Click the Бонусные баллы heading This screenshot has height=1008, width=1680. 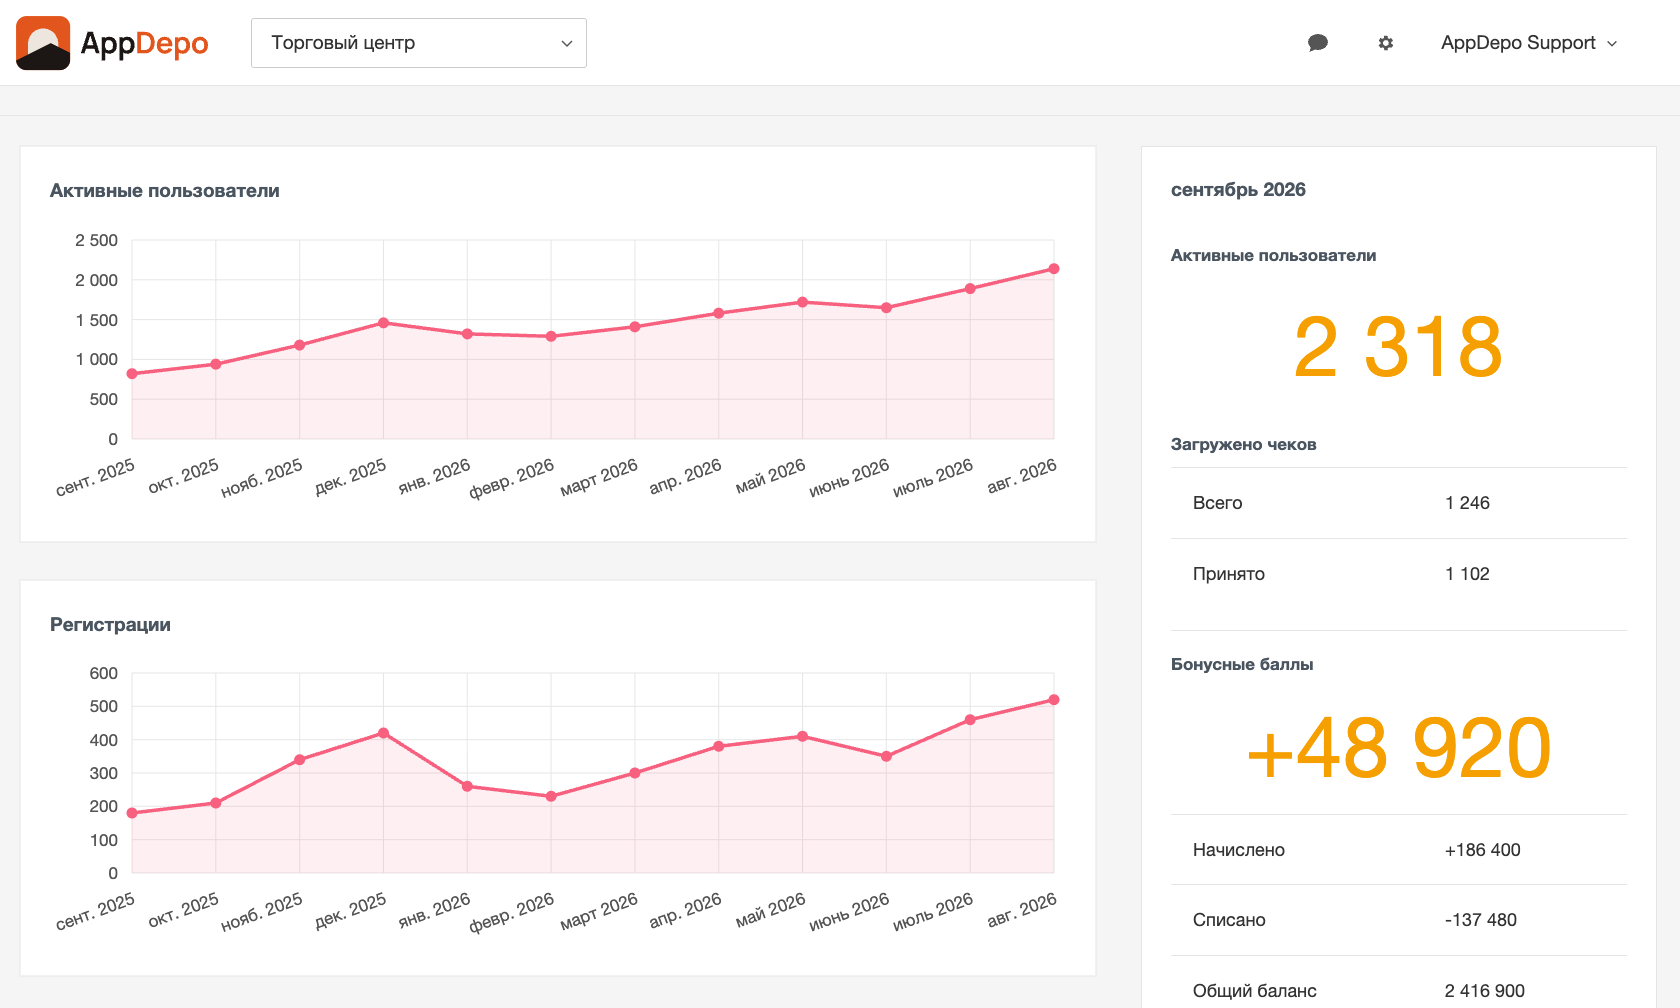tap(1242, 665)
